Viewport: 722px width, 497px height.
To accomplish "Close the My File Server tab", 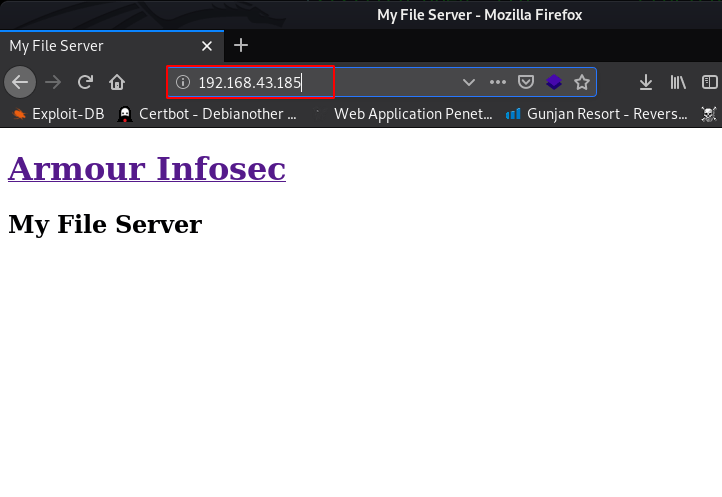I will pyautogui.click(x=207, y=46).
